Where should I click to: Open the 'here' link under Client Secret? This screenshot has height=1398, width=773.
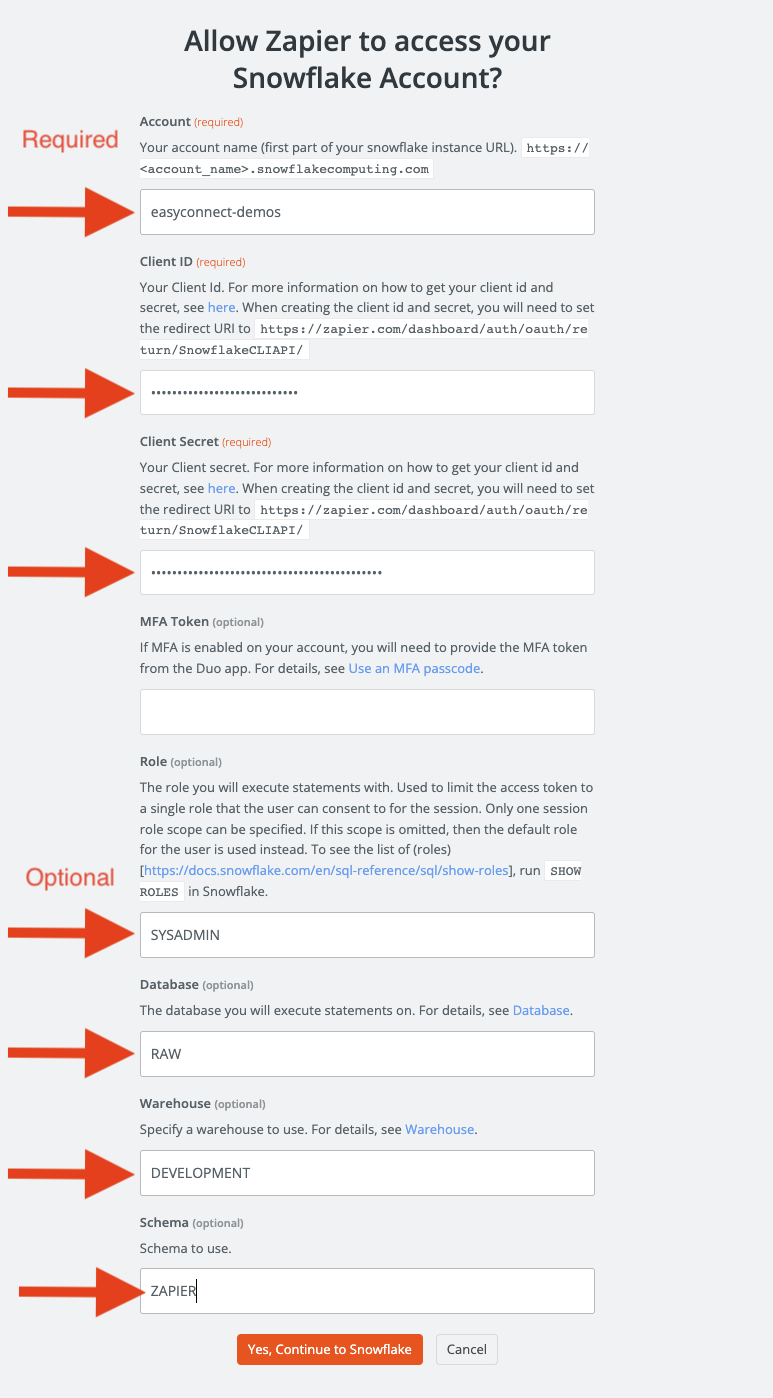(x=222, y=488)
